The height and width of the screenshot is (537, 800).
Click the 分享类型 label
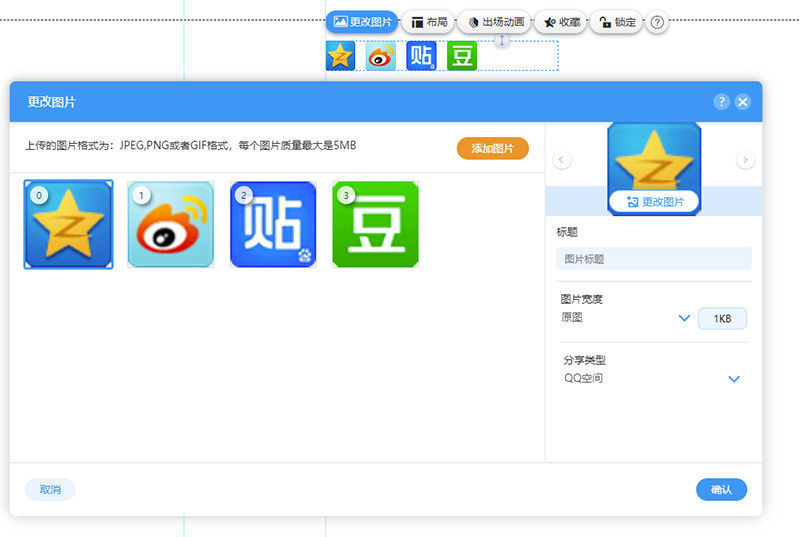pyautogui.click(x=585, y=360)
